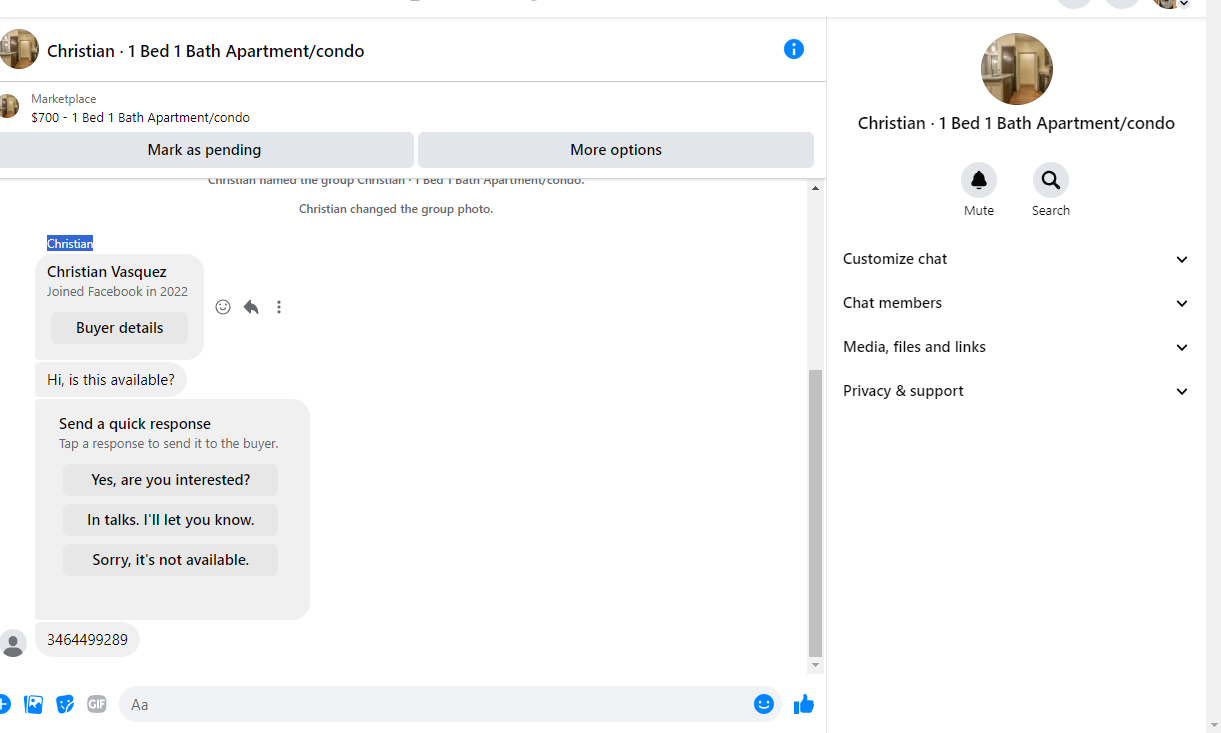Send quick reply 'In talks. I'll let you know.'
1221x733 pixels.
tap(171, 520)
